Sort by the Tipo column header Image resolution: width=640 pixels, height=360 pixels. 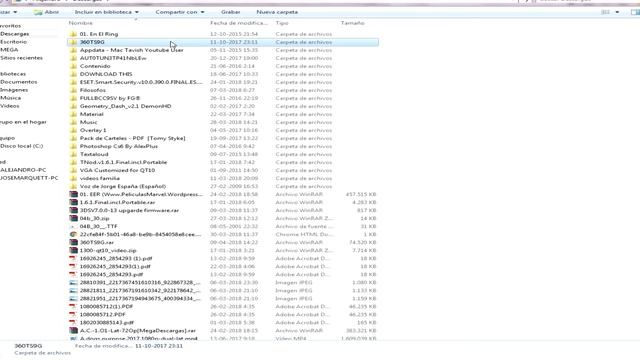282,23
